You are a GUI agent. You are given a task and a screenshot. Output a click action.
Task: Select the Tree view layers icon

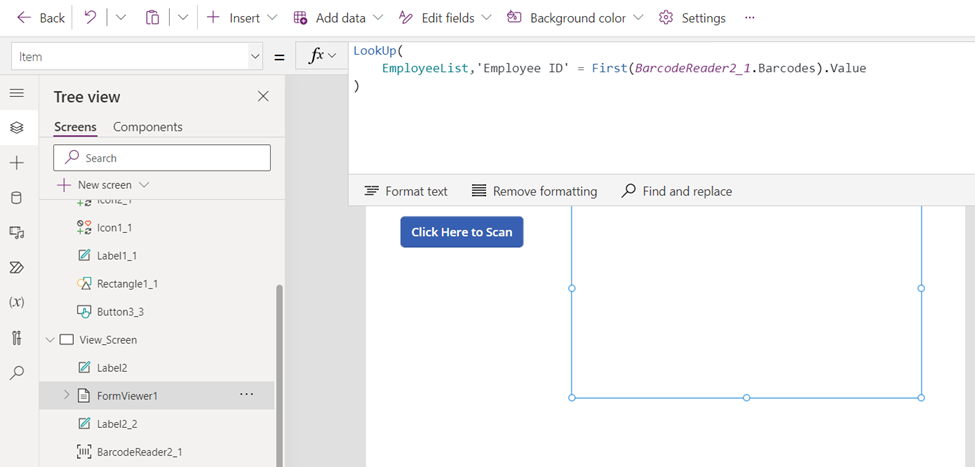17,127
